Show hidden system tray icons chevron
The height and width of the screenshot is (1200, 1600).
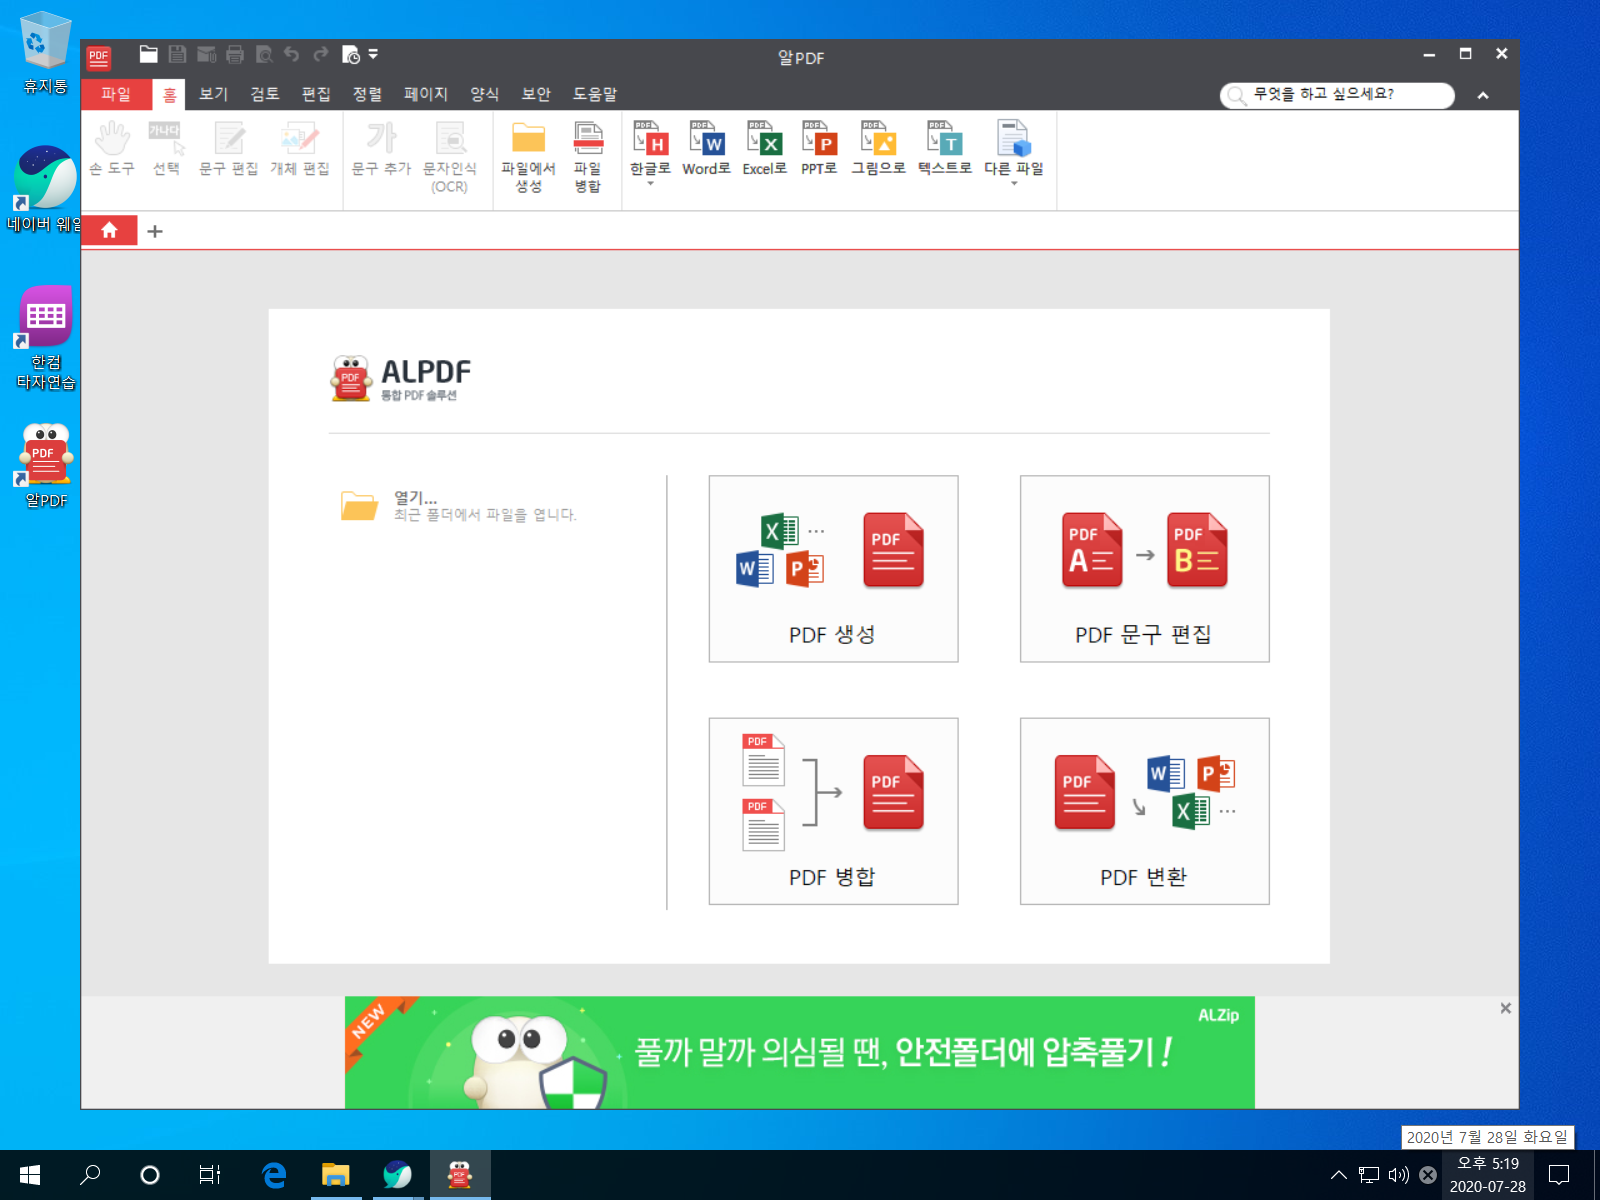(x=1338, y=1175)
